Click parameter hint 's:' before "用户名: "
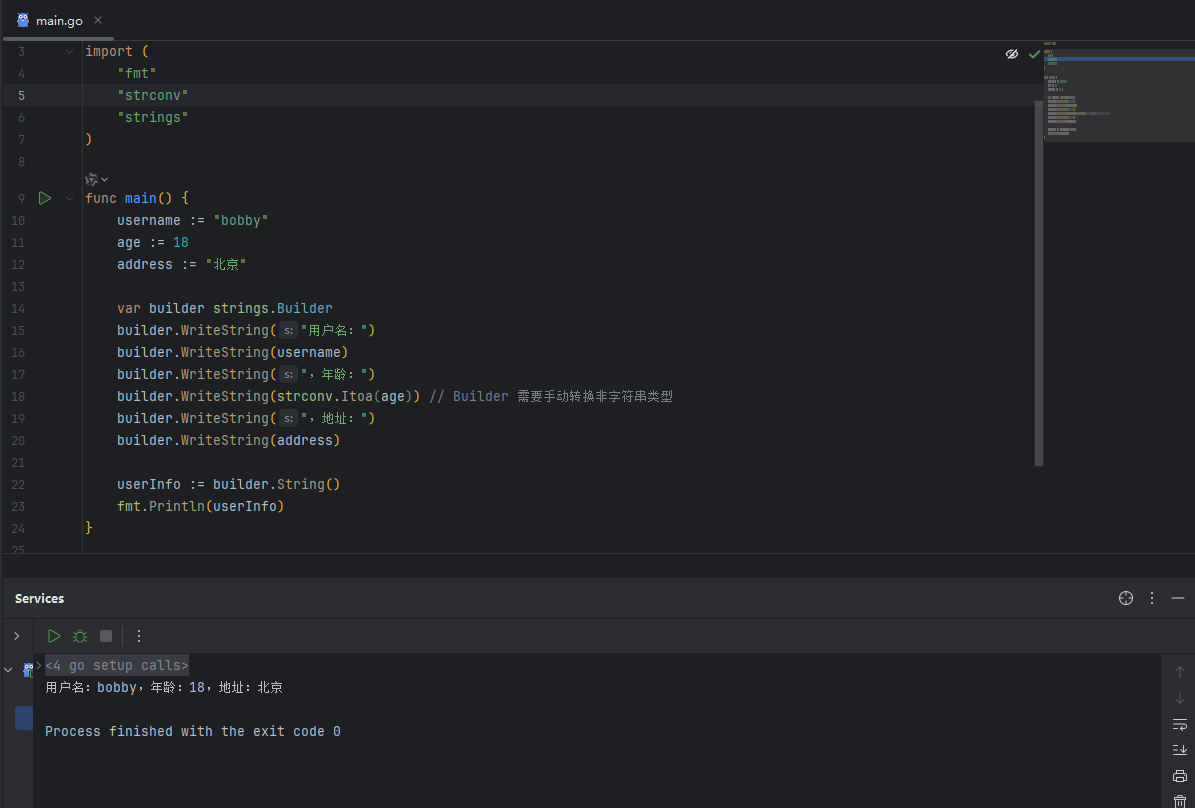This screenshot has height=808, width=1195. (288, 331)
